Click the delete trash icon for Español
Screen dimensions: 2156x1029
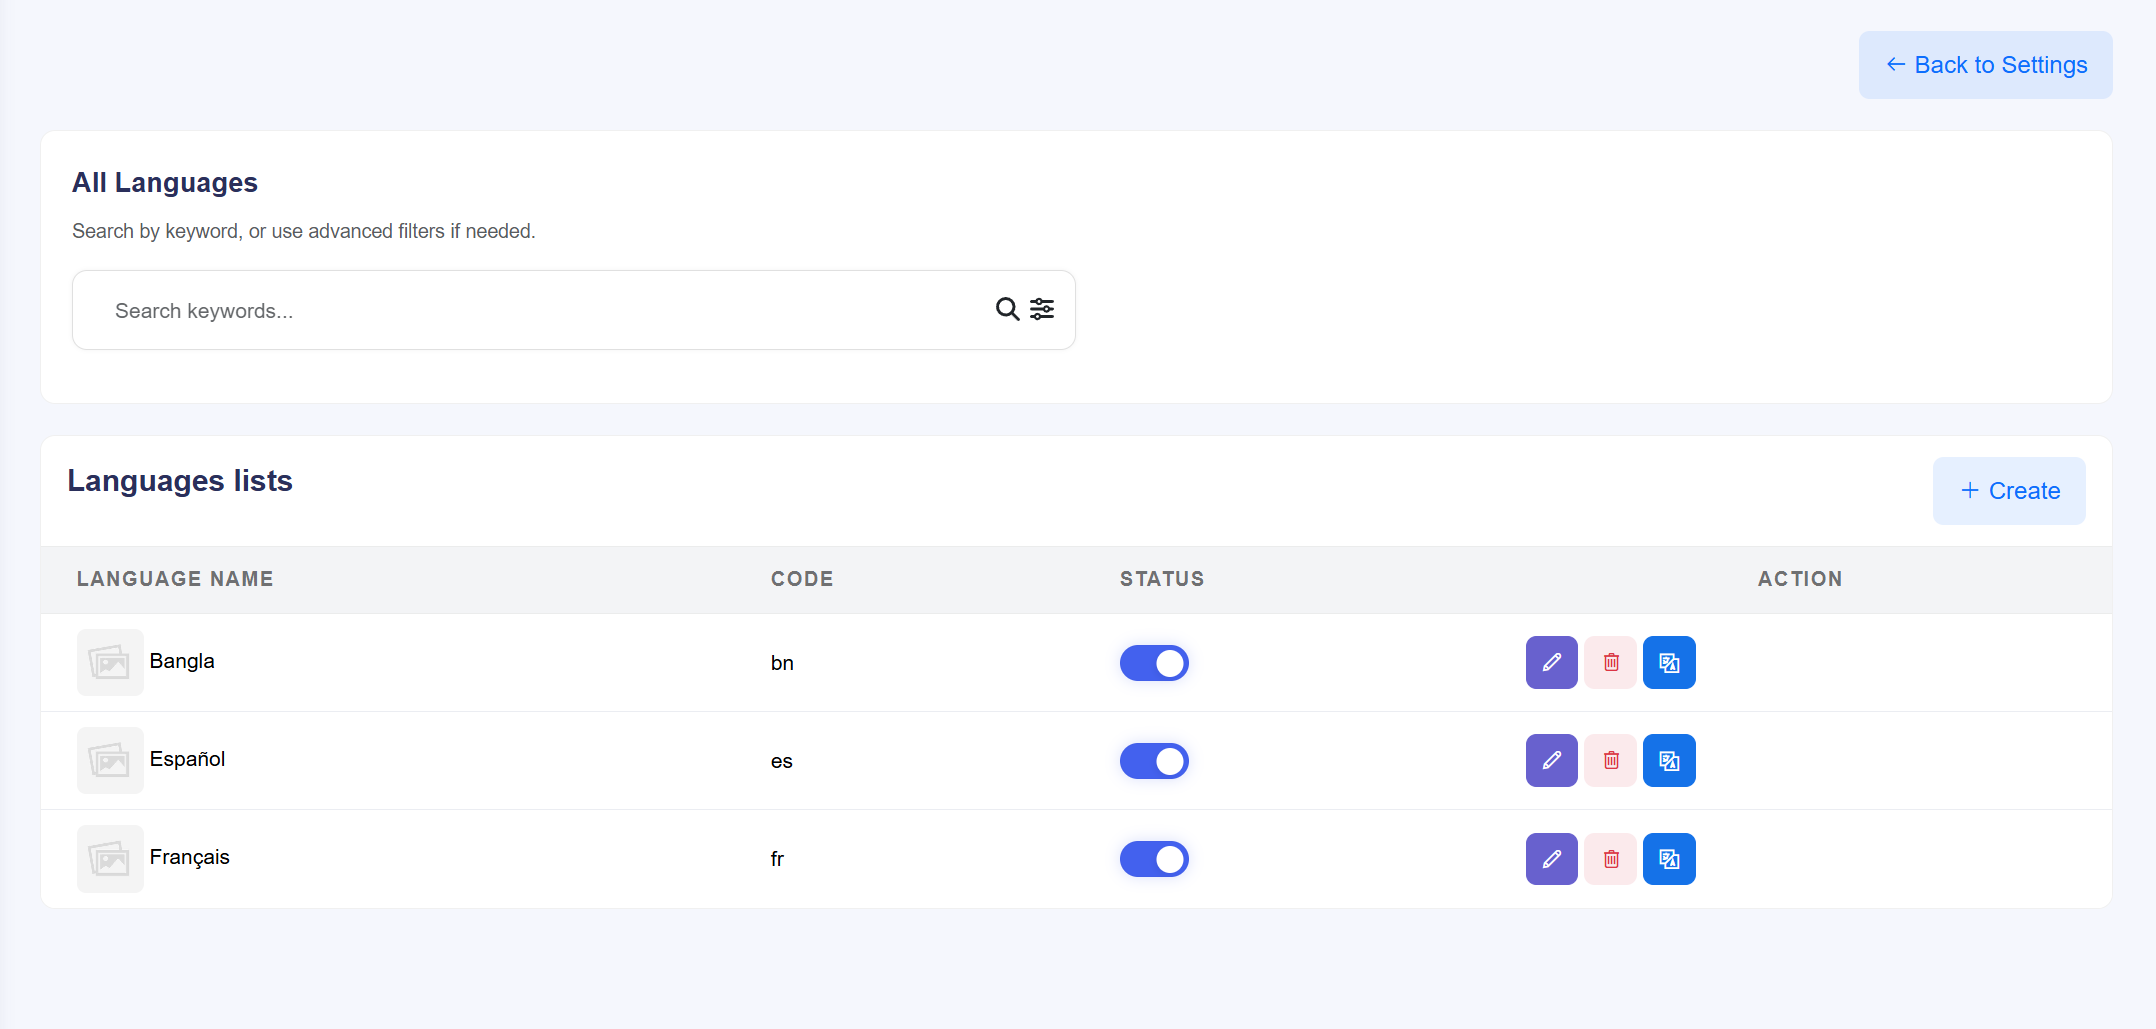pos(1610,760)
